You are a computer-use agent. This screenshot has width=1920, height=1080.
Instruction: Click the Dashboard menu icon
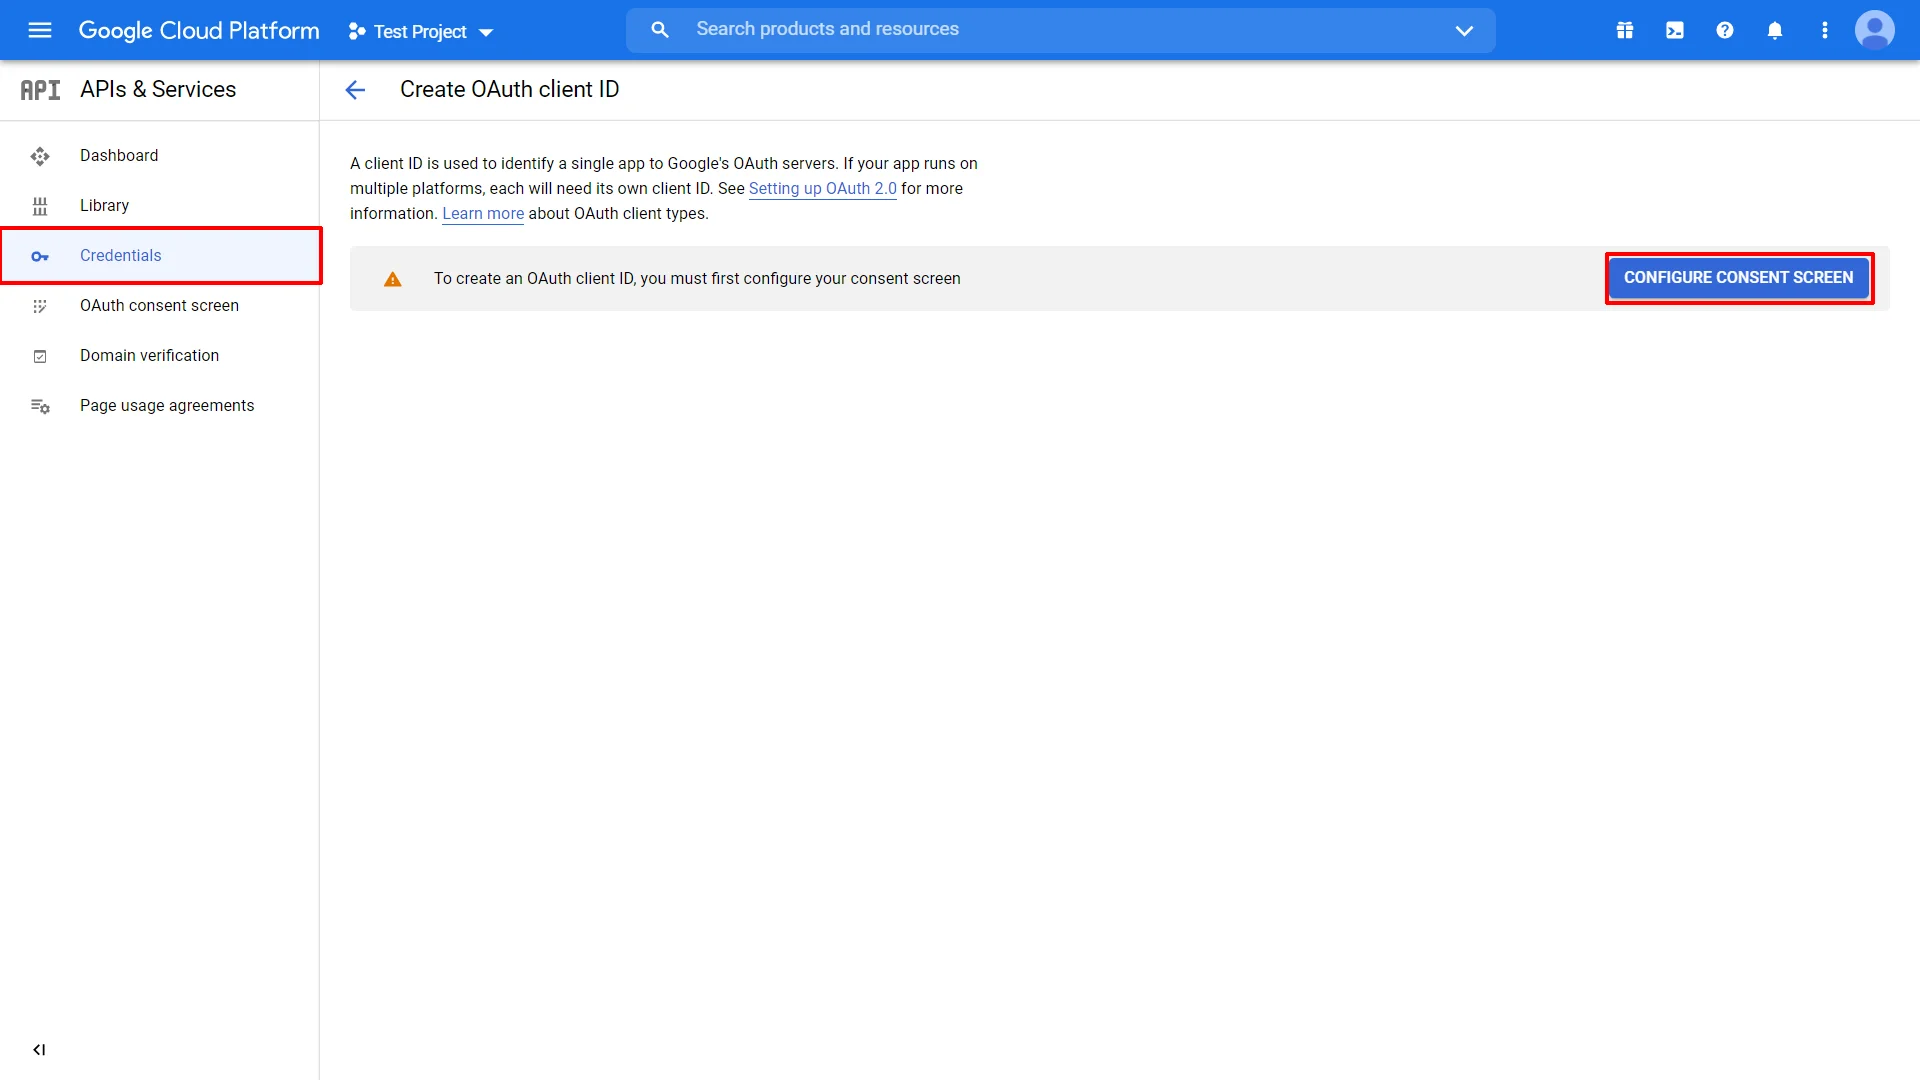tap(40, 156)
